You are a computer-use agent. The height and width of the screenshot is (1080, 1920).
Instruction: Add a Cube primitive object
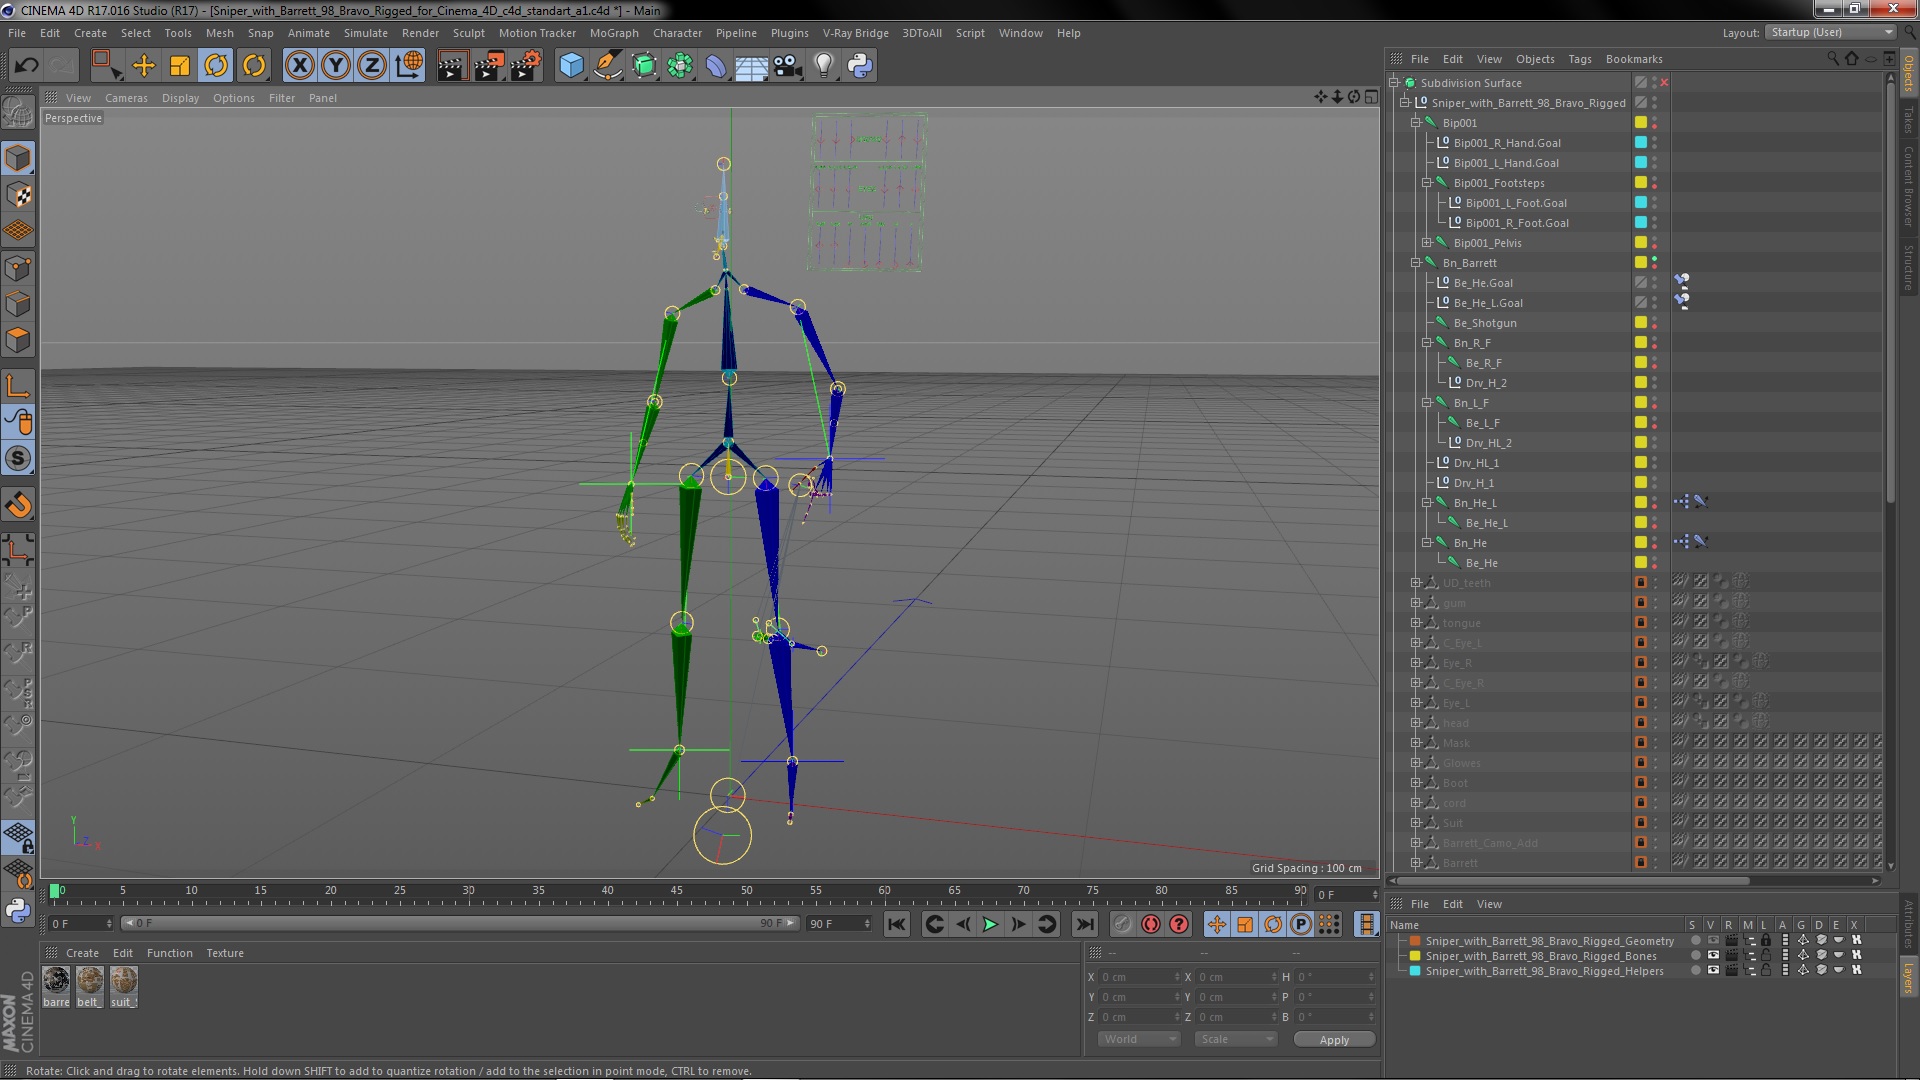(x=571, y=66)
